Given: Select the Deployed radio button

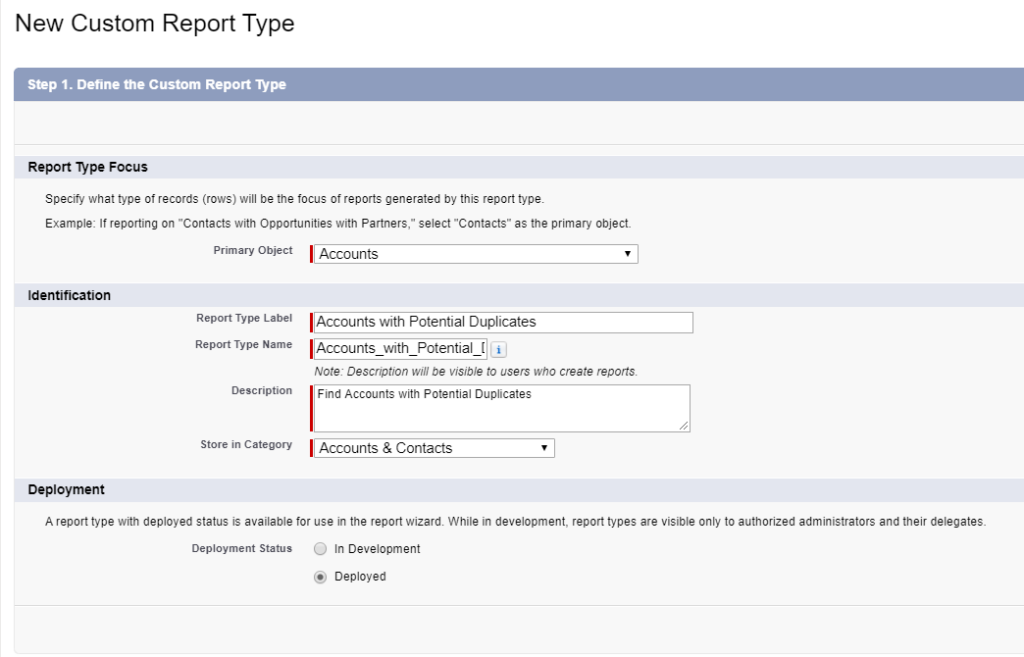Looking at the screenshot, I should 319,576.
